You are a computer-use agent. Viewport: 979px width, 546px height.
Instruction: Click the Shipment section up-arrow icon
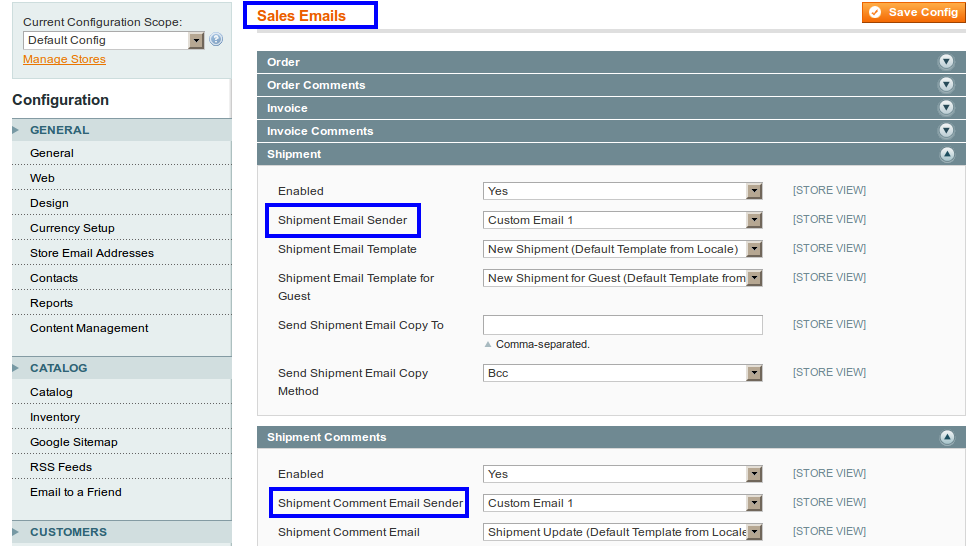click(947, 154)
